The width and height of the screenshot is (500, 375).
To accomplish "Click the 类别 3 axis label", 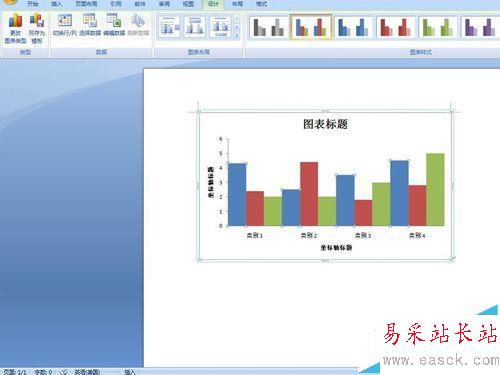I will pyautogui.click(x=363, y=235).
